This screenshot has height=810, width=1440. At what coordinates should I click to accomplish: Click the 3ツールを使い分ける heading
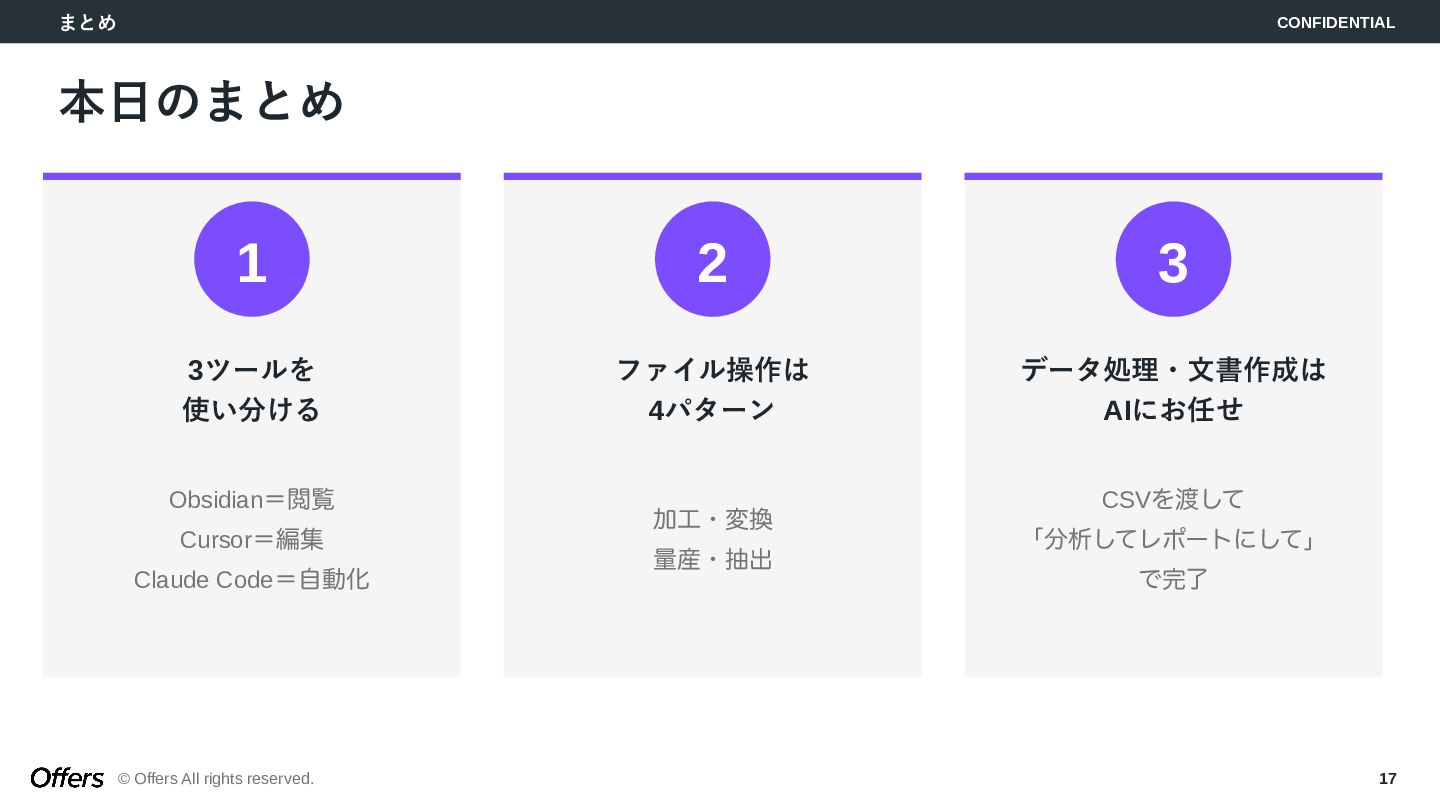point(252,389)
